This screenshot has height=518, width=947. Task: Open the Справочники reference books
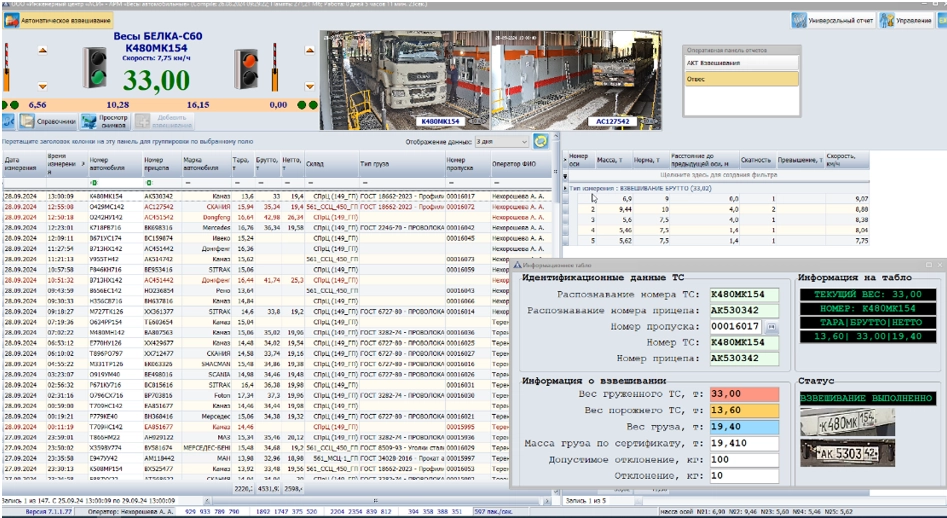coord(48,121)
